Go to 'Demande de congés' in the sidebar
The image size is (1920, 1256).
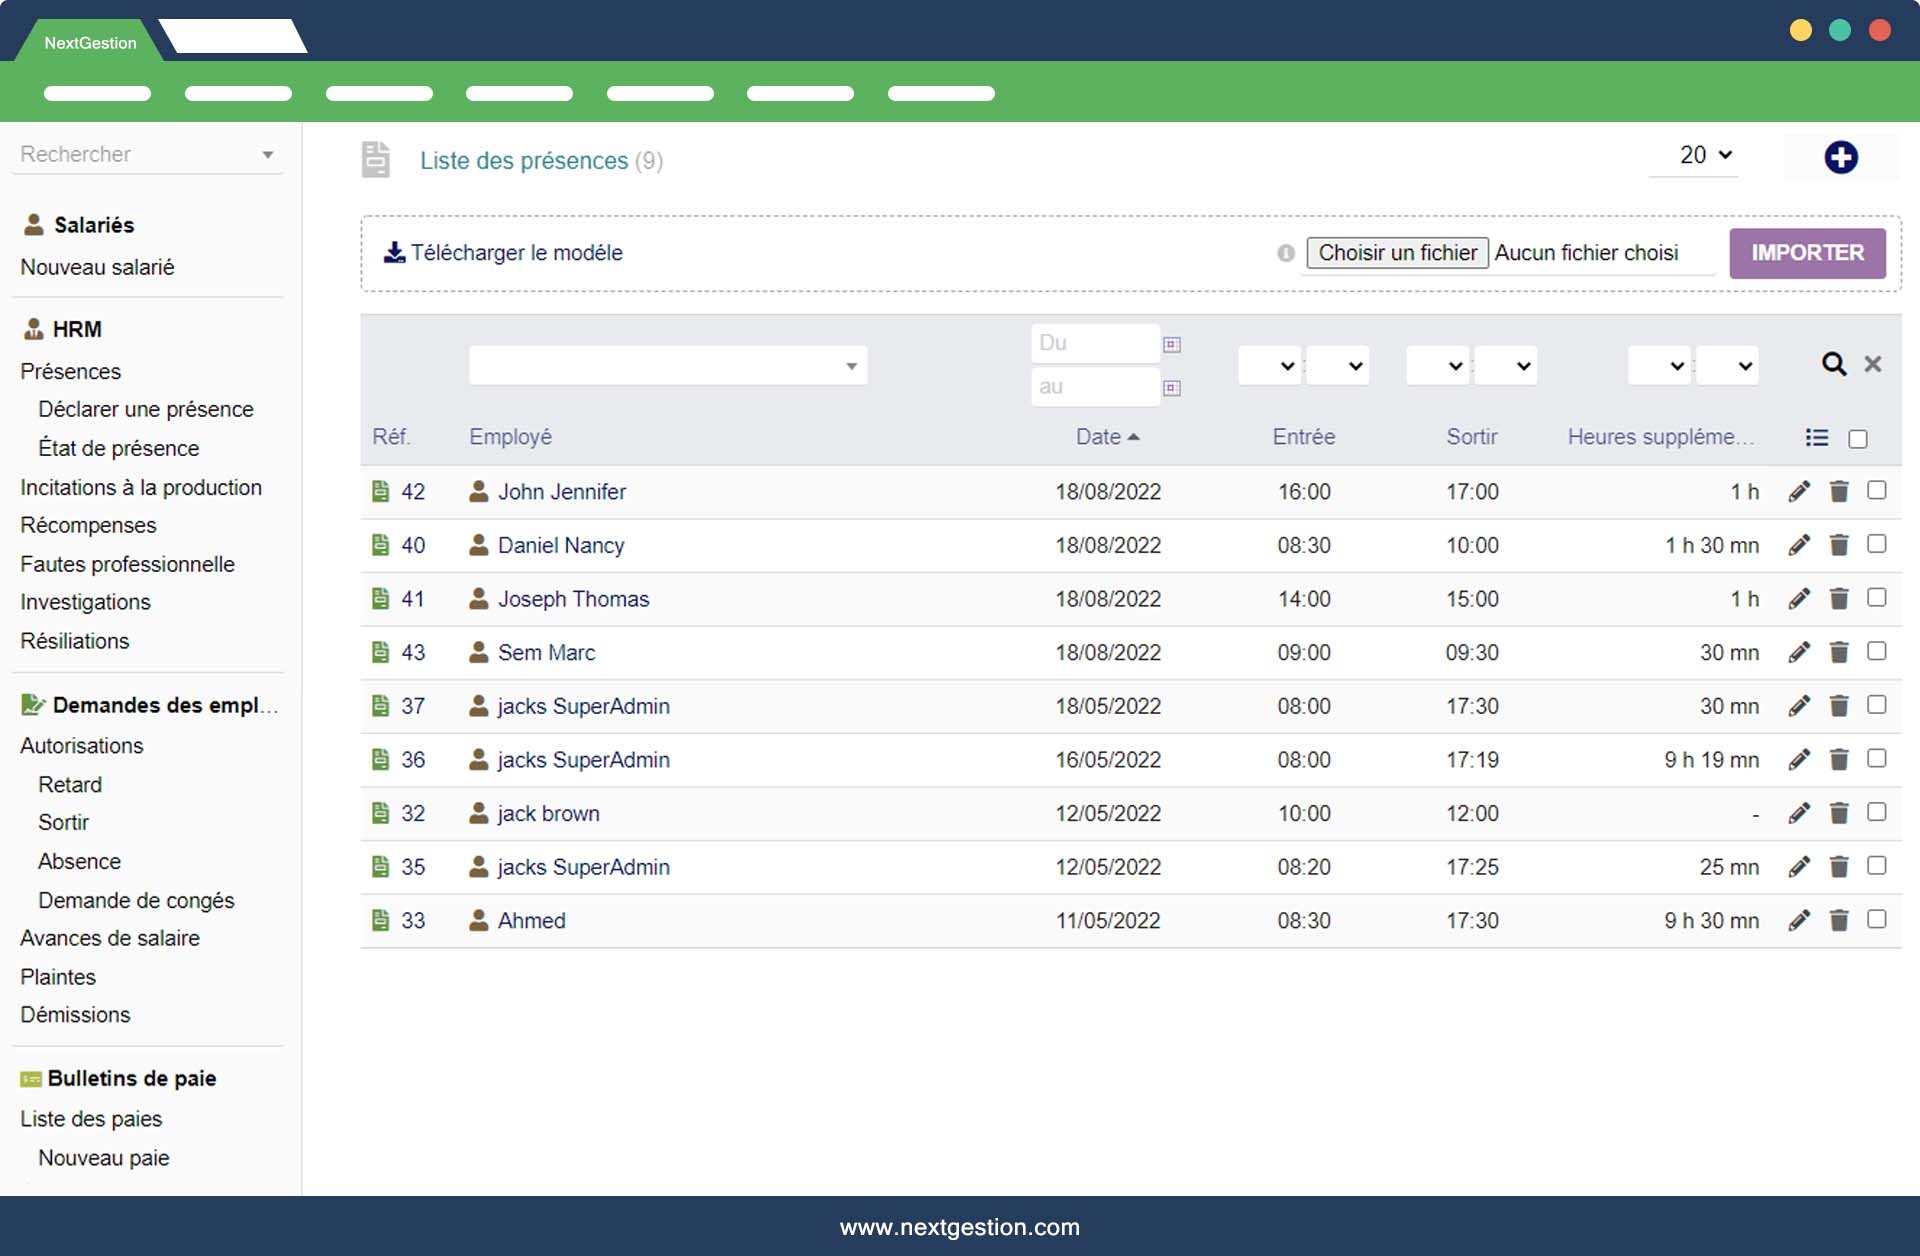coord(136,900)
